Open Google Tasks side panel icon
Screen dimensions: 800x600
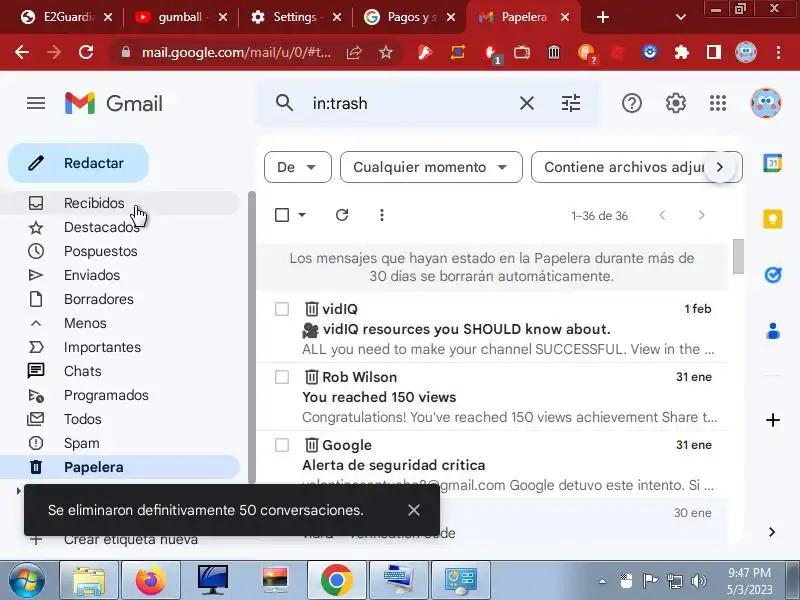click(x=772, y=275)
